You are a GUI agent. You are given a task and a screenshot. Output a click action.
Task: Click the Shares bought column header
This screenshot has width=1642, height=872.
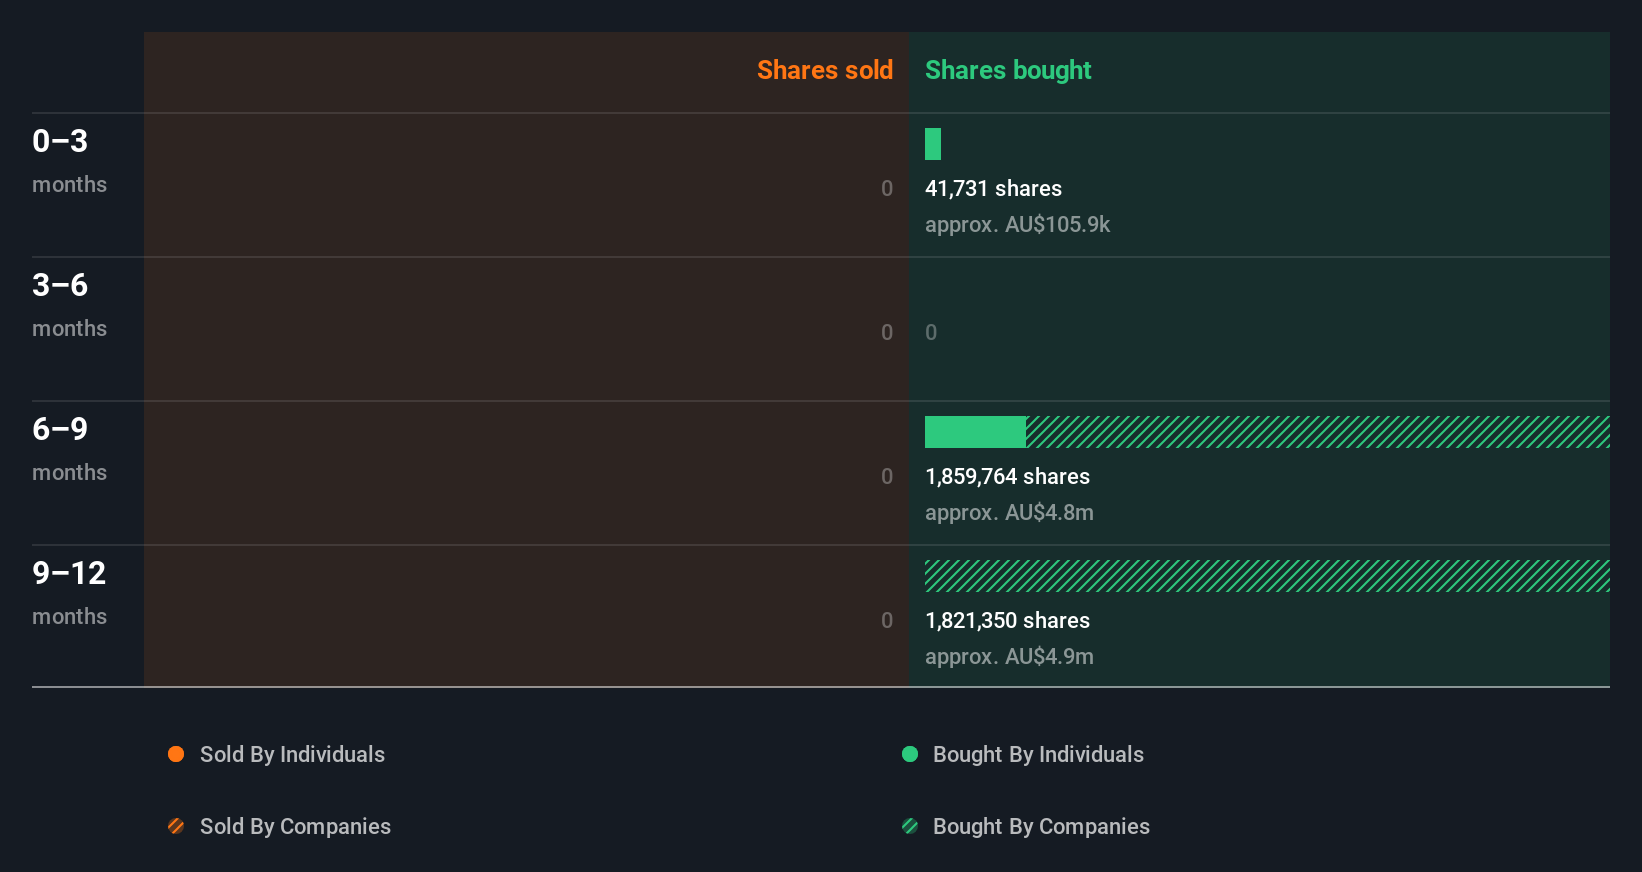tap(1008, 70)
